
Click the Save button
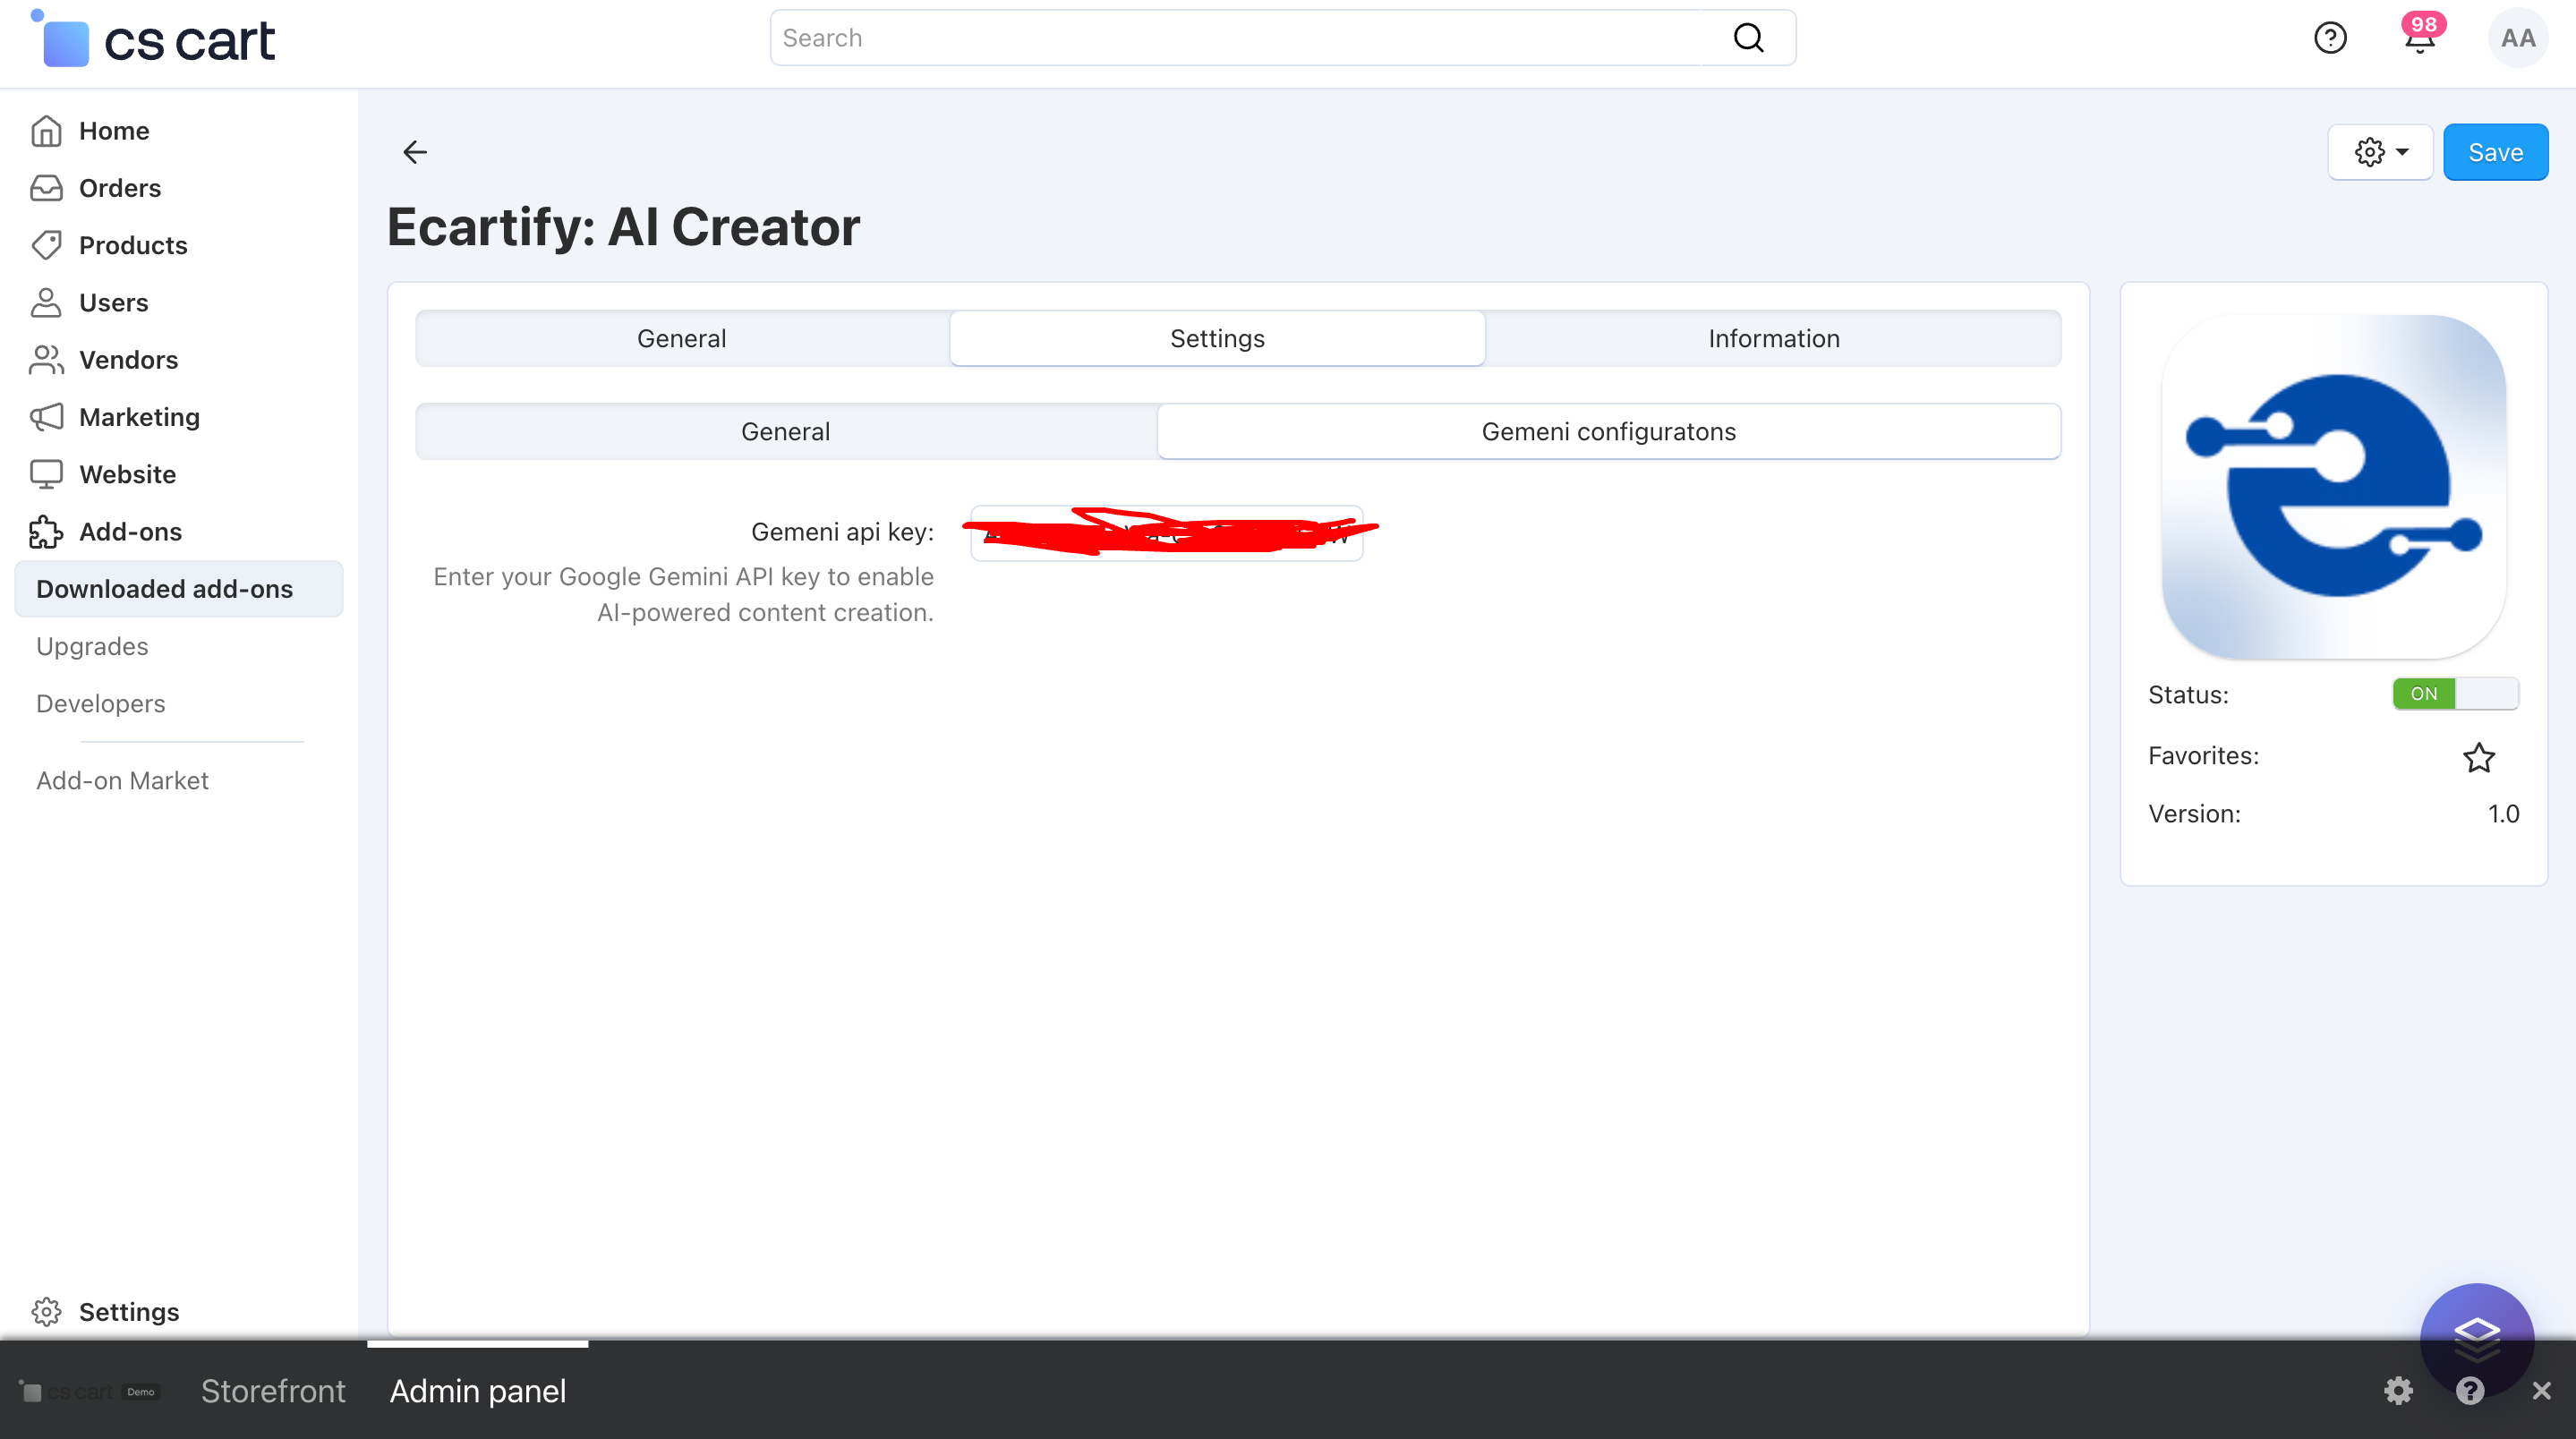point(2495,152)
